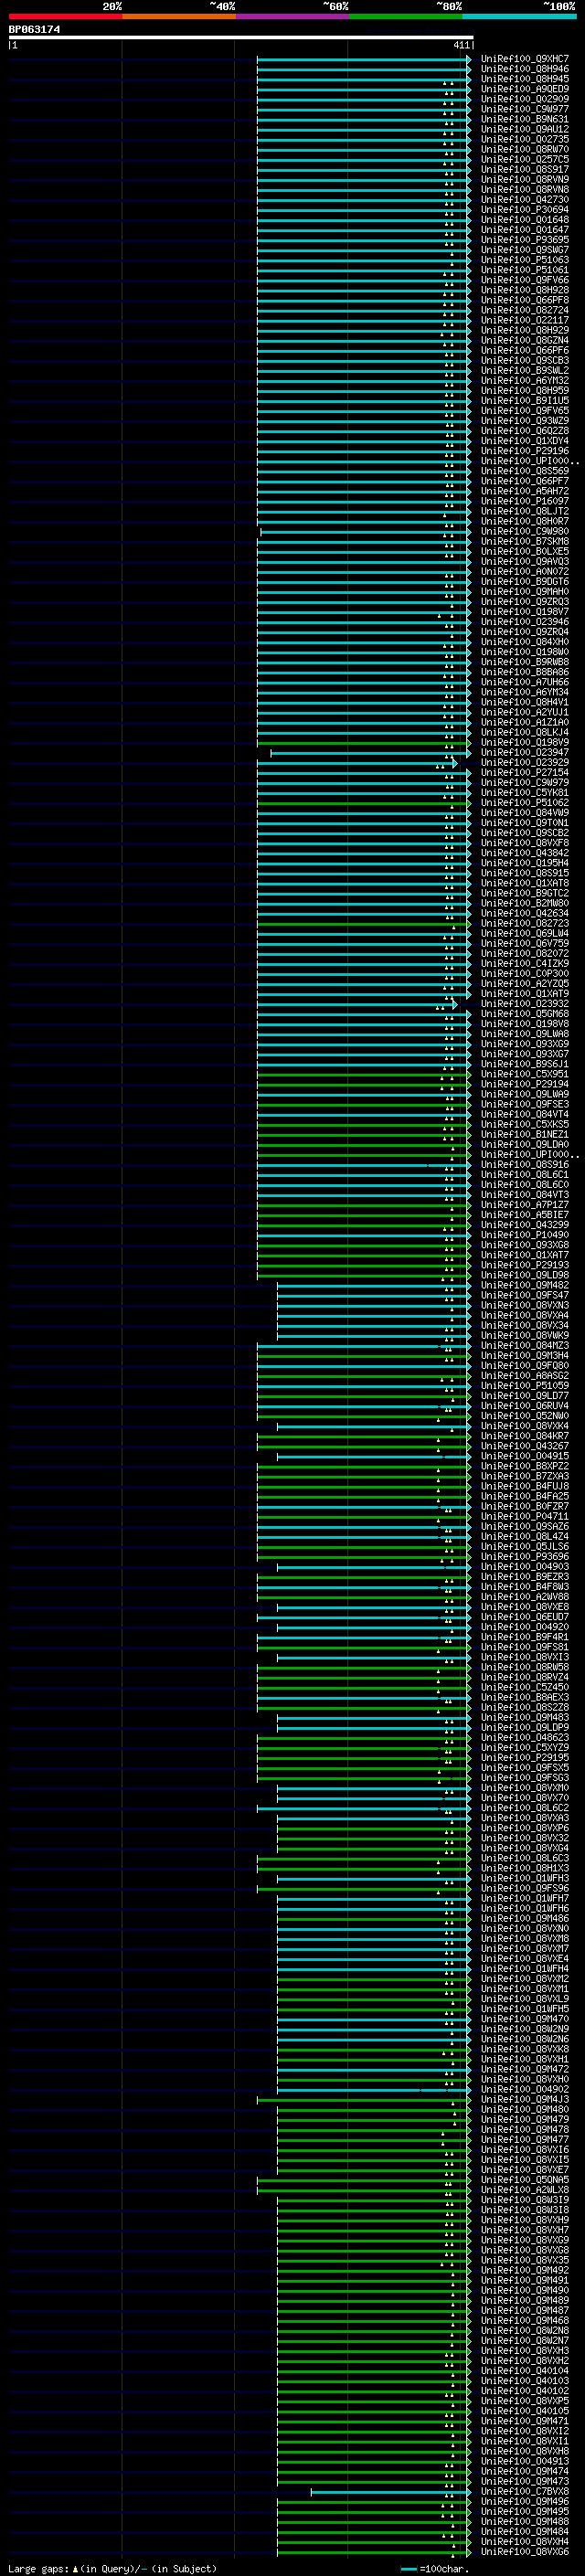Select the UniRef100_Q02909 label
Viewport: 585px width, 2576px height.
click(x=525, y=99)
